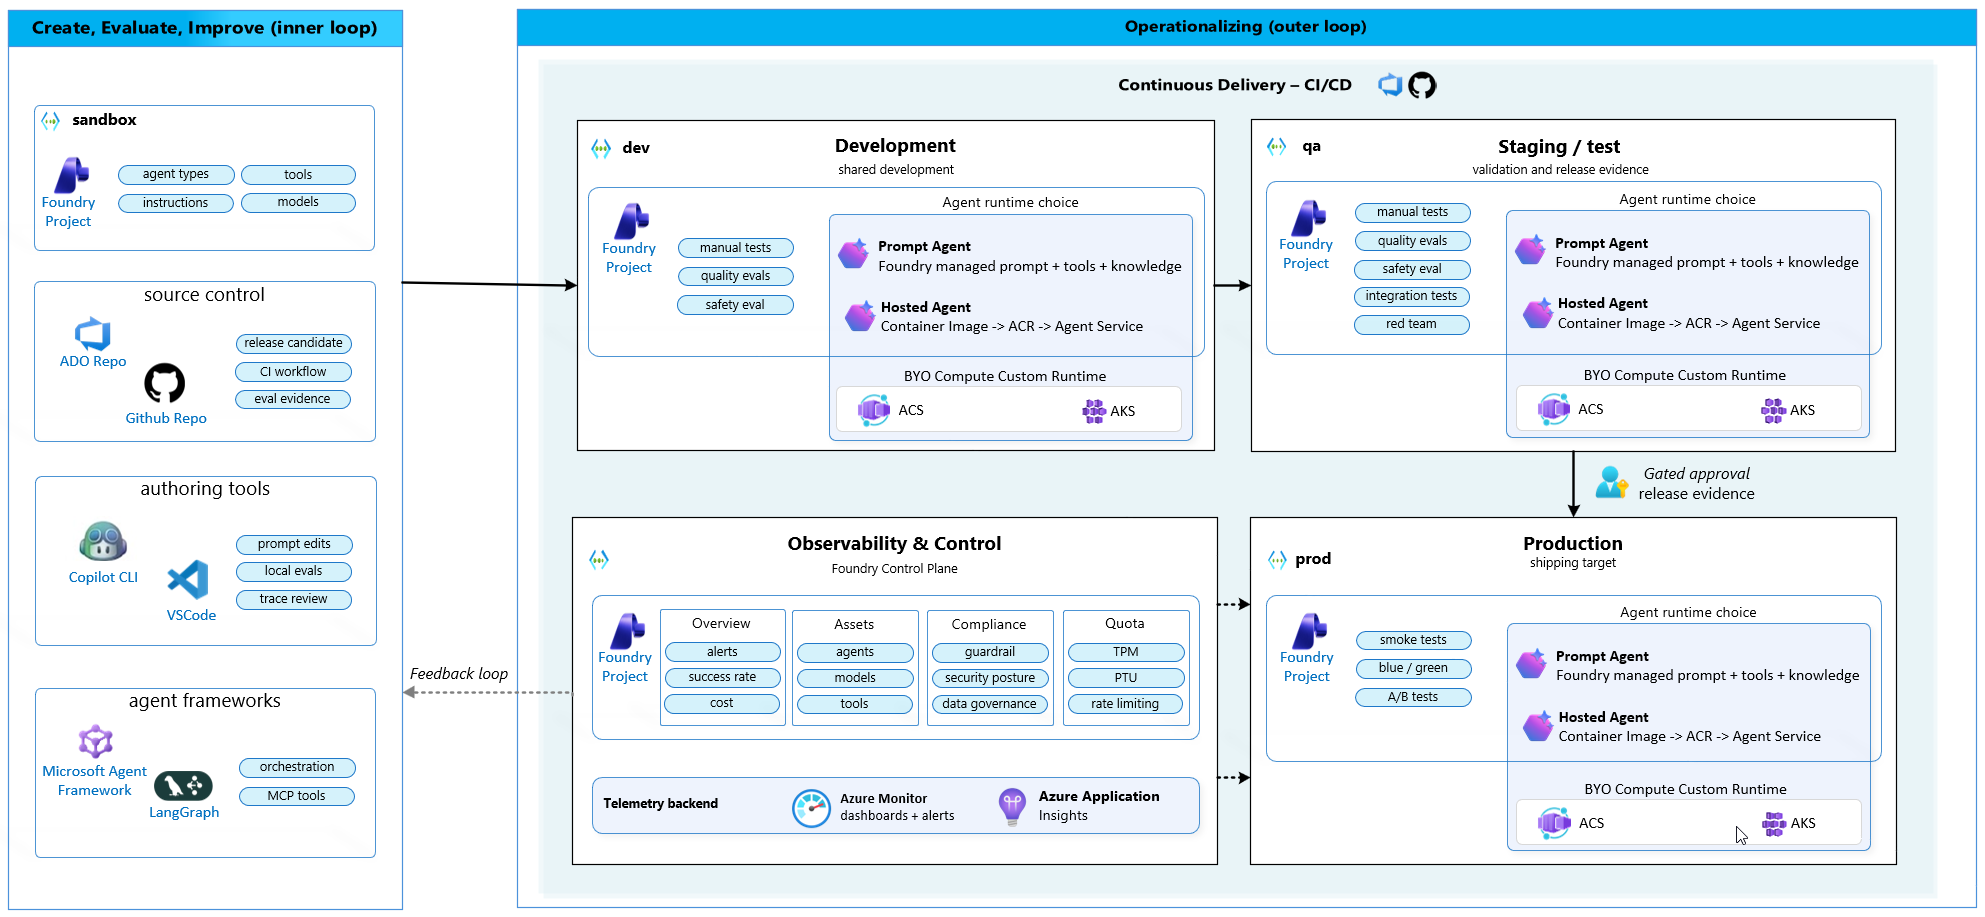This screenshot has height=917, width=1985.
Task: Click the Compliance column heading
Action: pyautogui.click(x=989, y=624)
